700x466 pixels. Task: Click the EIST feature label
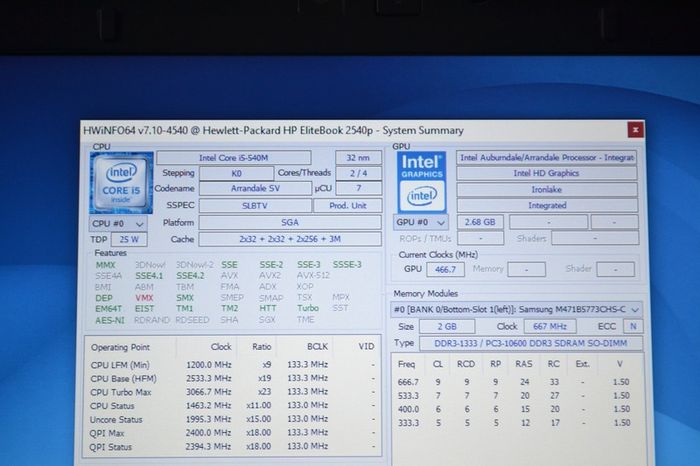[x=145, y=308]
